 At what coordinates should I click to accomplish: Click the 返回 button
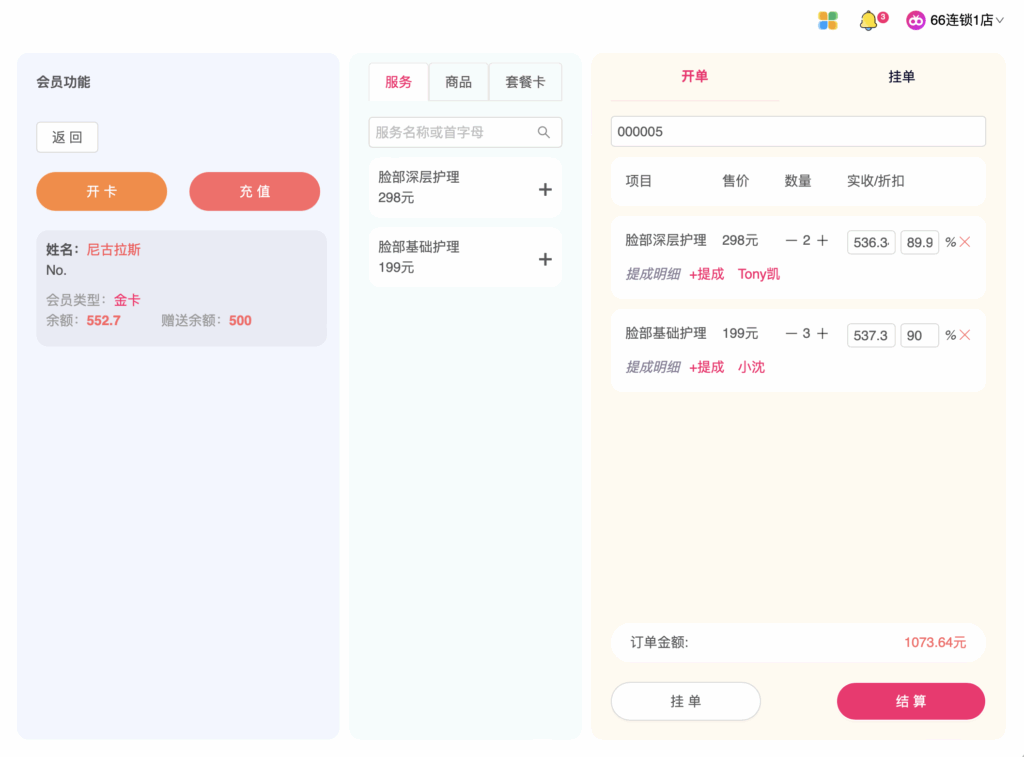click(67, 137)
